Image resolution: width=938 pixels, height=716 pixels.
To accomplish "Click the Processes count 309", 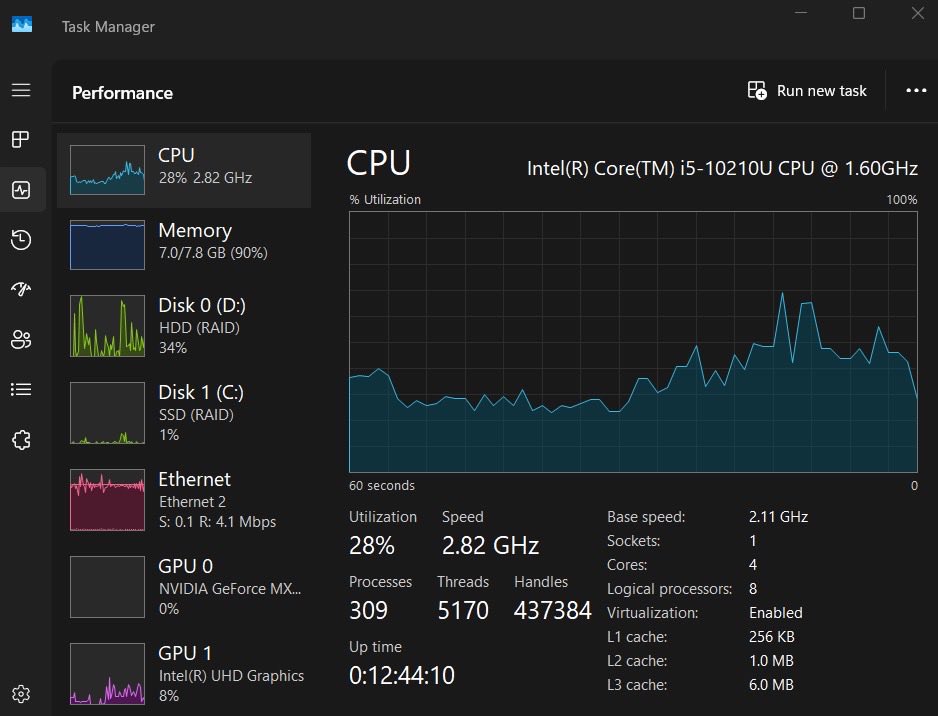I will pos(368,611).
